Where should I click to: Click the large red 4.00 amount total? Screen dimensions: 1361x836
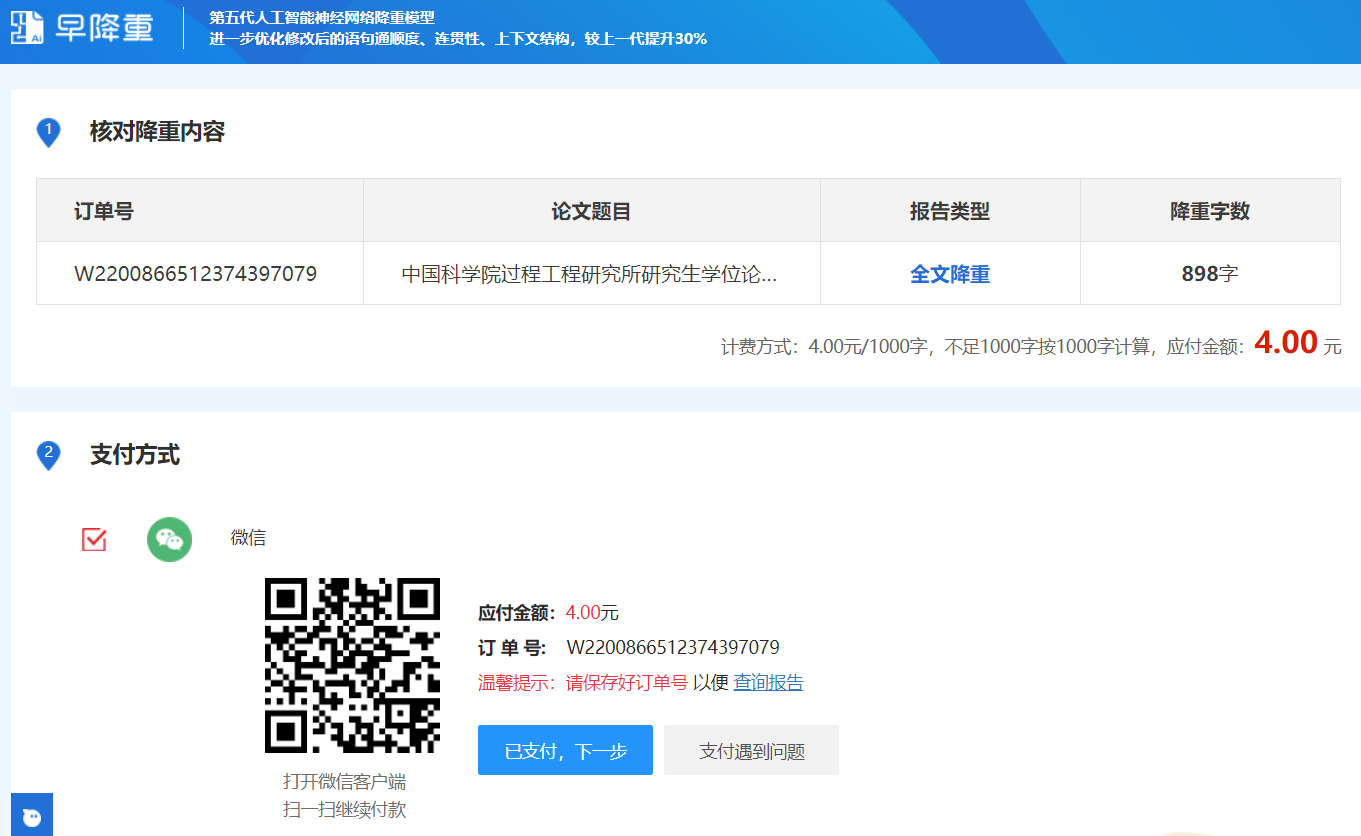tap(1286, 343)
